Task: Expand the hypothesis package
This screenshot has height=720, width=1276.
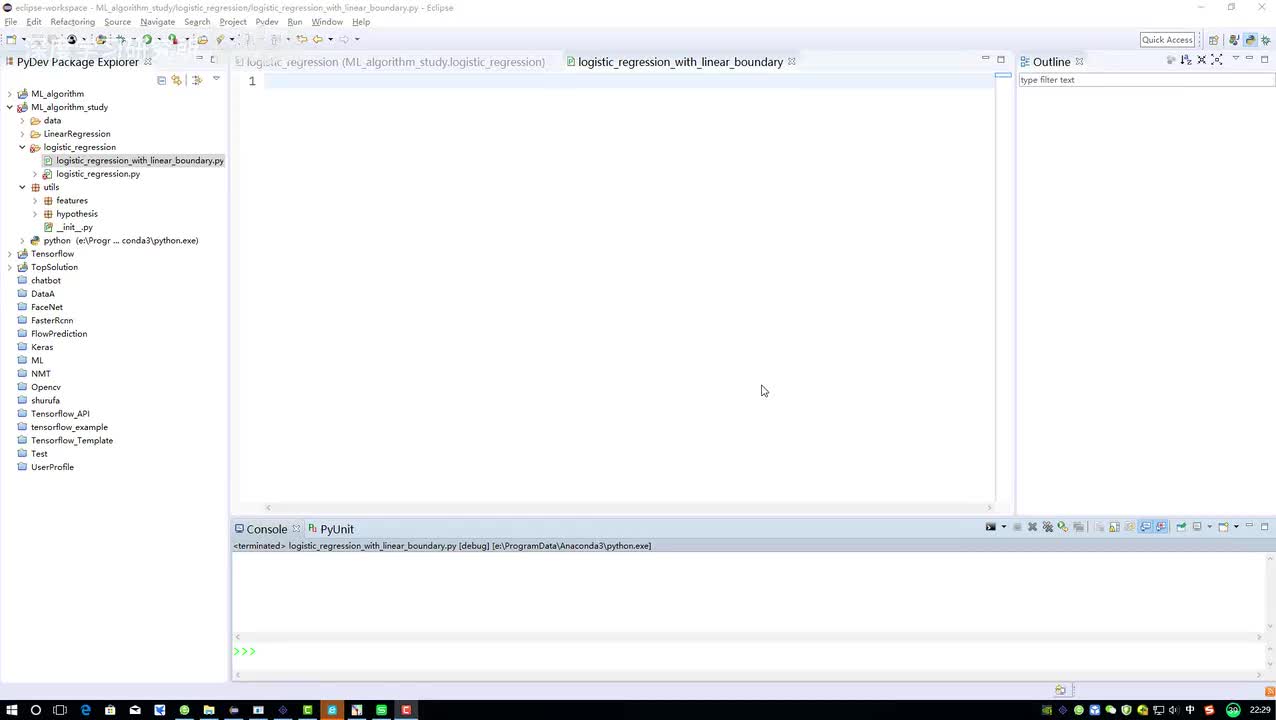Action: coord(35,214)
